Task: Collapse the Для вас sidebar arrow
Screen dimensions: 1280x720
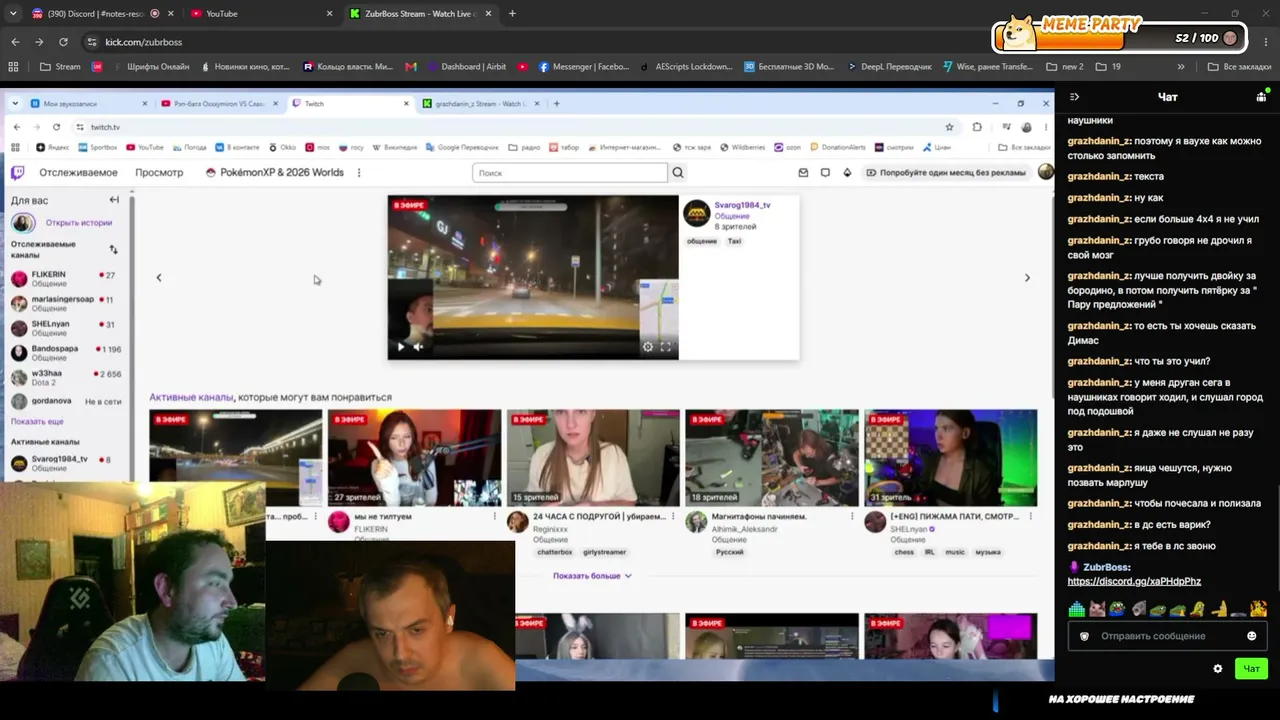Action: [x=114, y=200]
